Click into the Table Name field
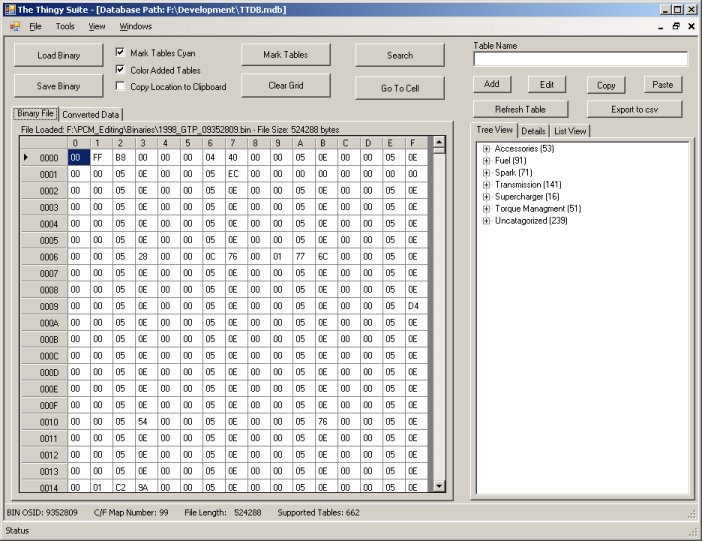 pyautogui.click(x=581, y=59)
